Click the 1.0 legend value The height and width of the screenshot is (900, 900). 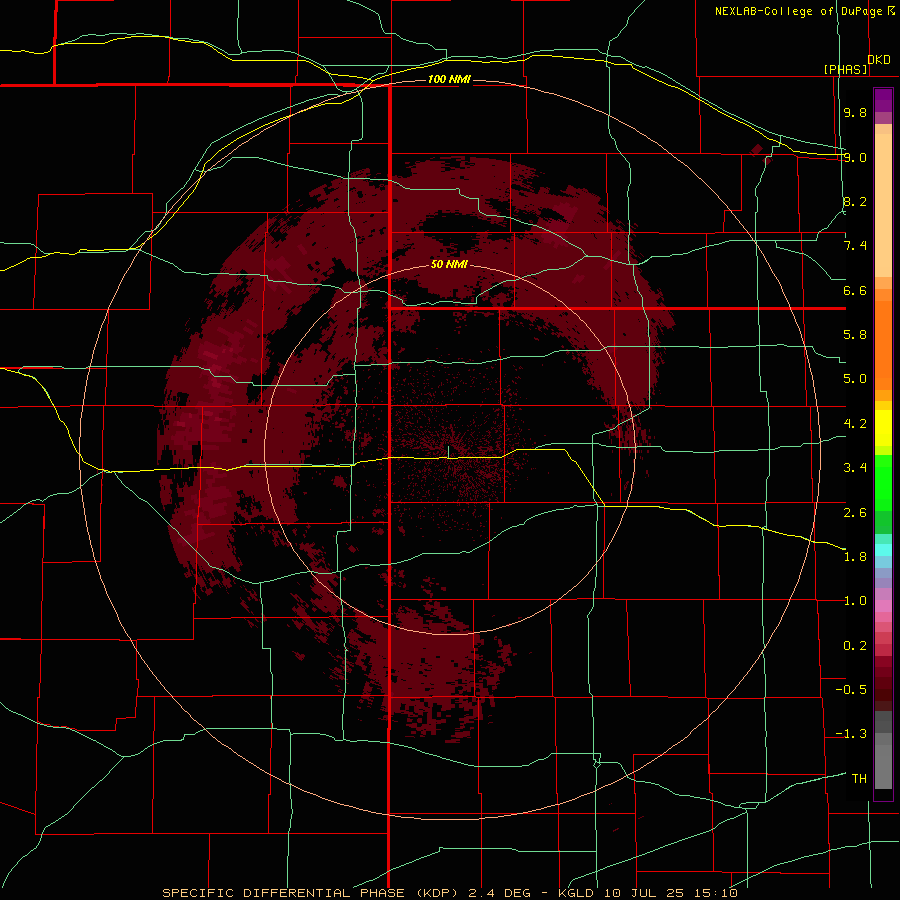point(855,601)
